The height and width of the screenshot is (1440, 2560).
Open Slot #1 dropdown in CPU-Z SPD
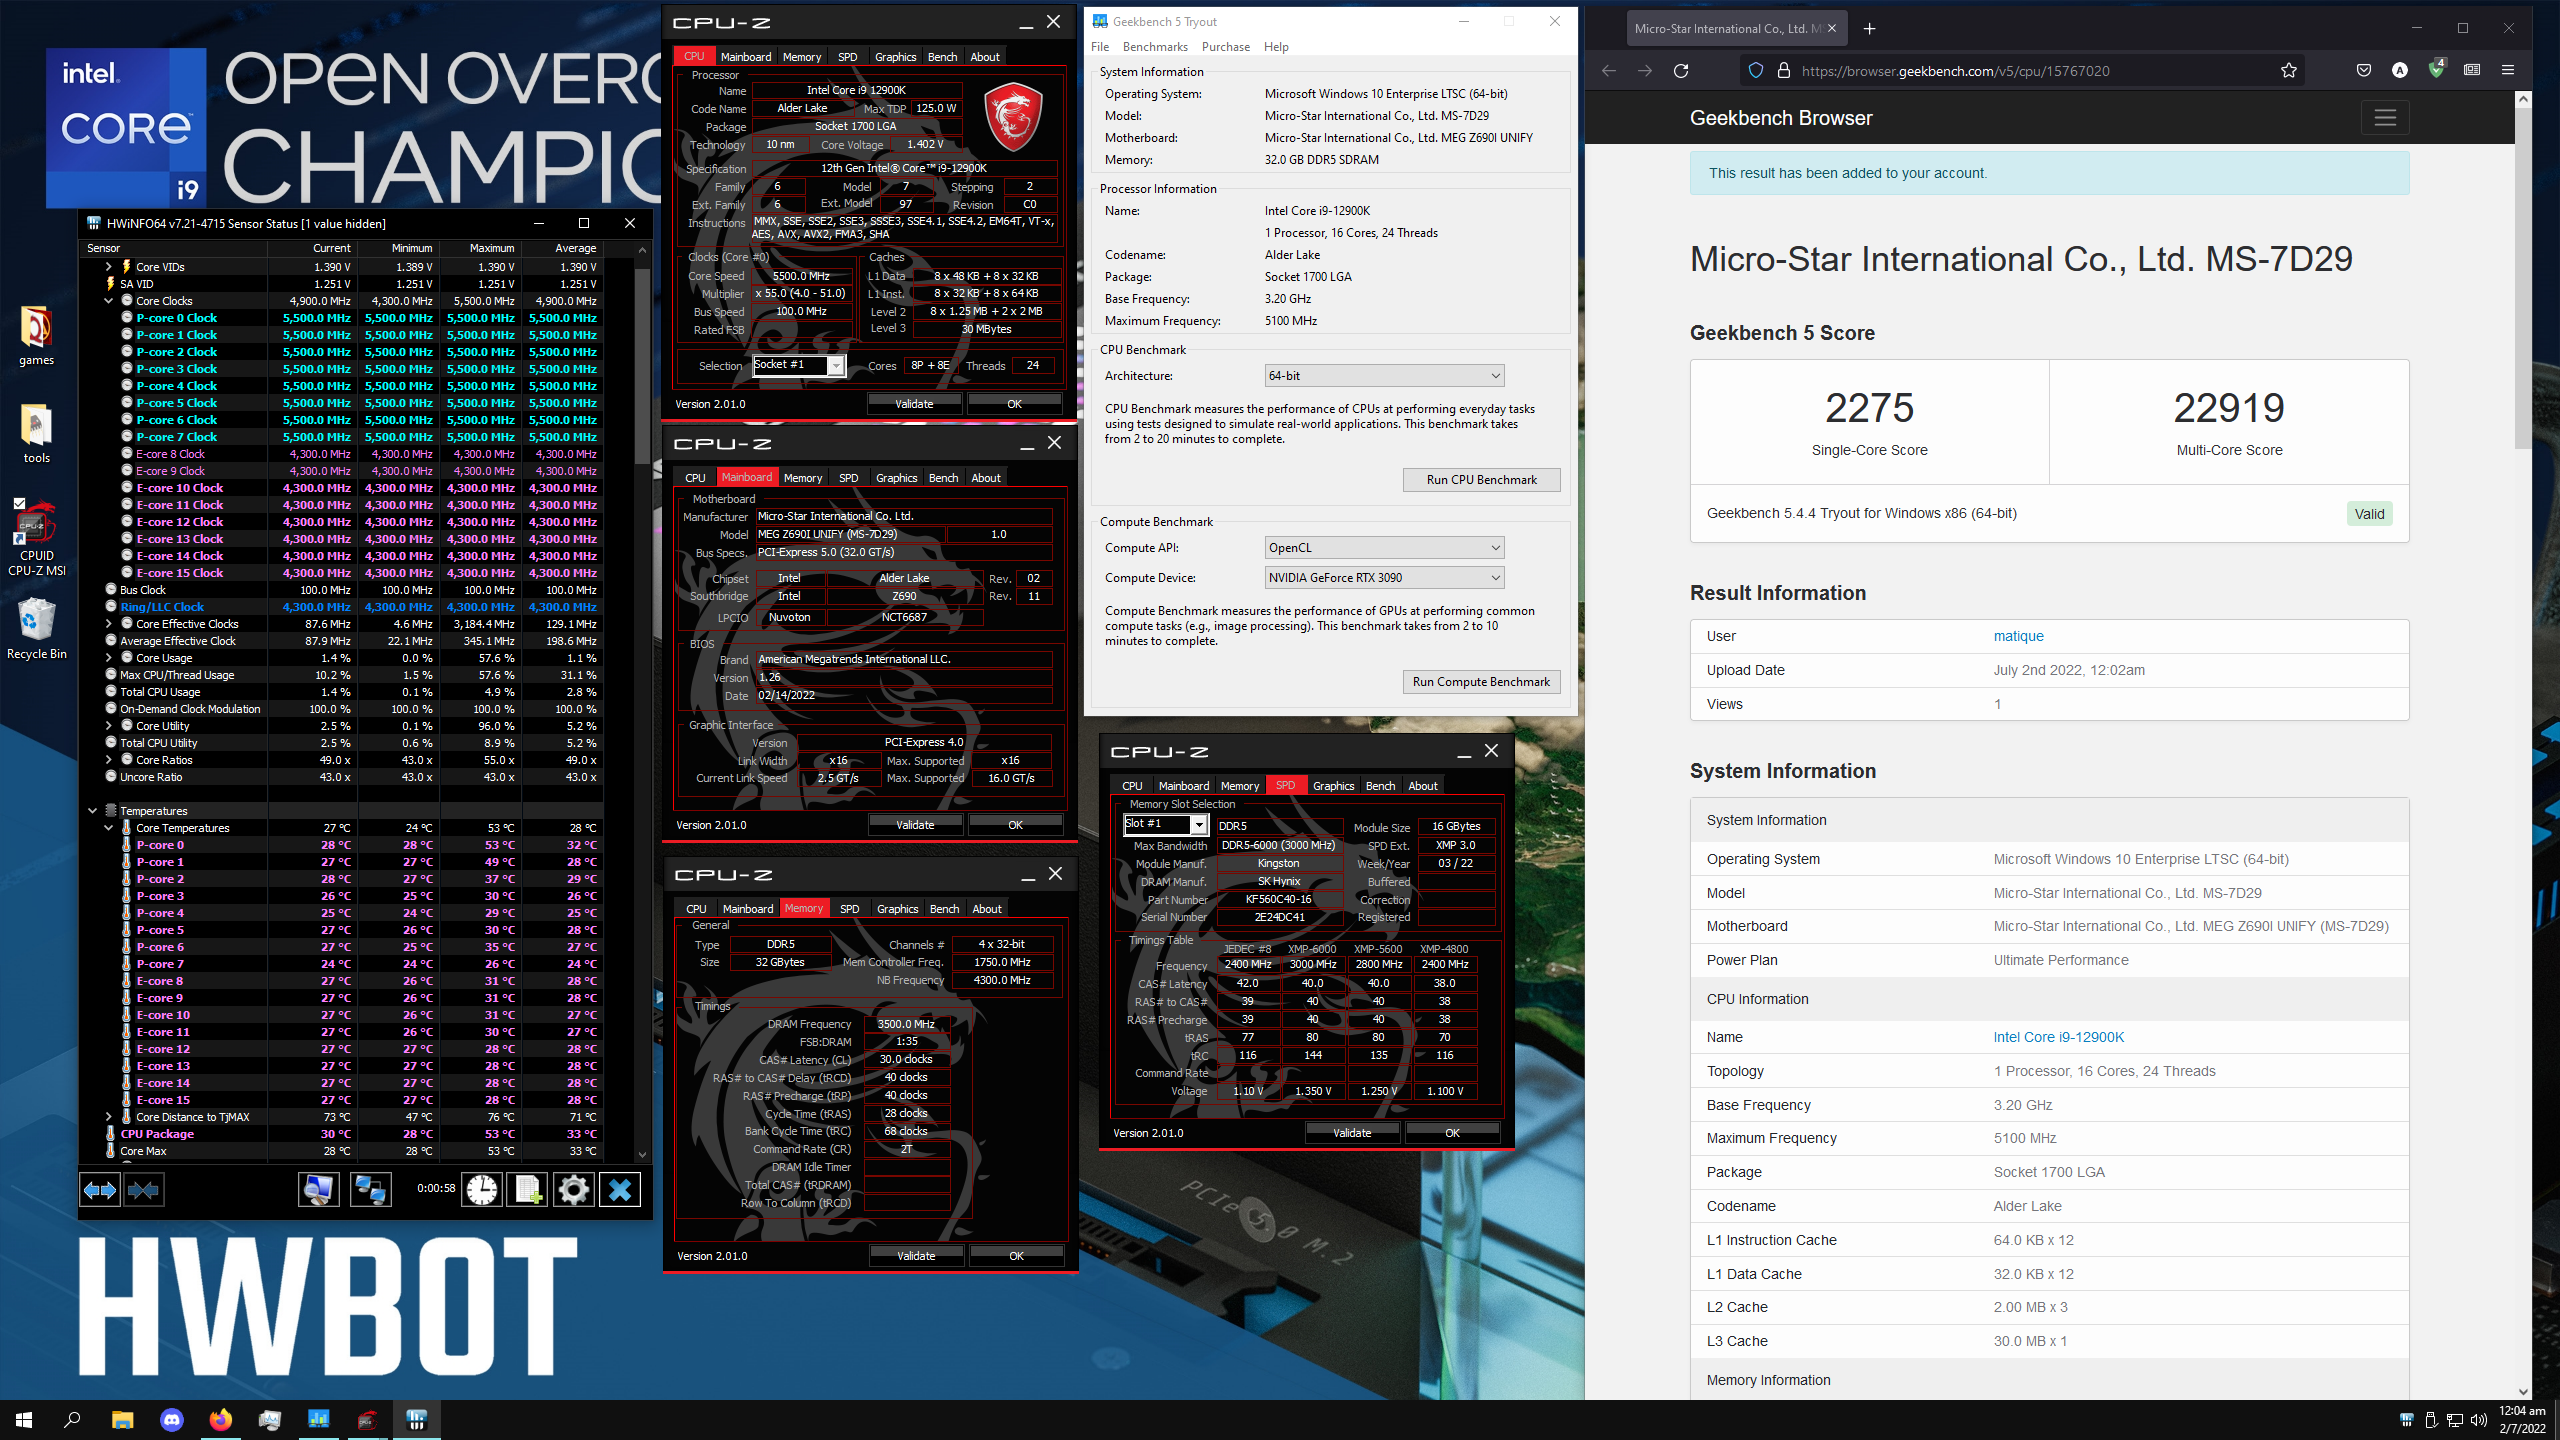pyautogui.click(x=1166, y=824)
